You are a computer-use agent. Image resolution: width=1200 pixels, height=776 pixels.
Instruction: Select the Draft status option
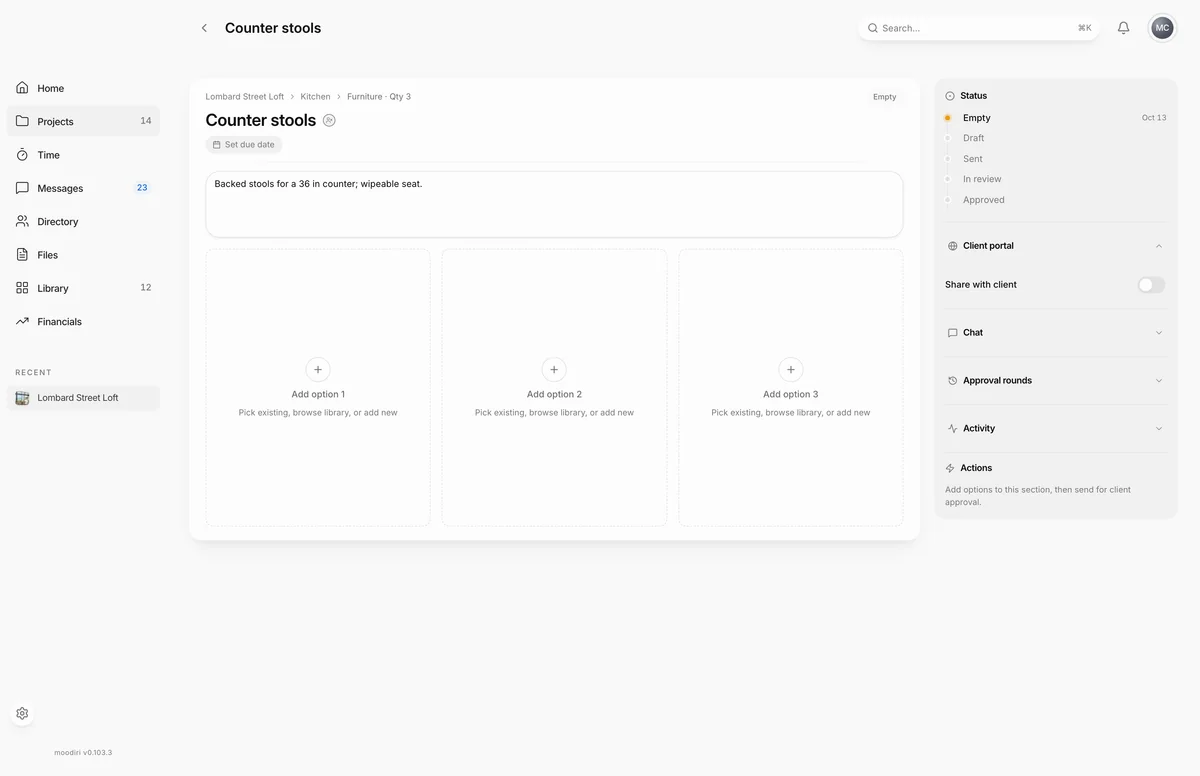pos(973,138)
